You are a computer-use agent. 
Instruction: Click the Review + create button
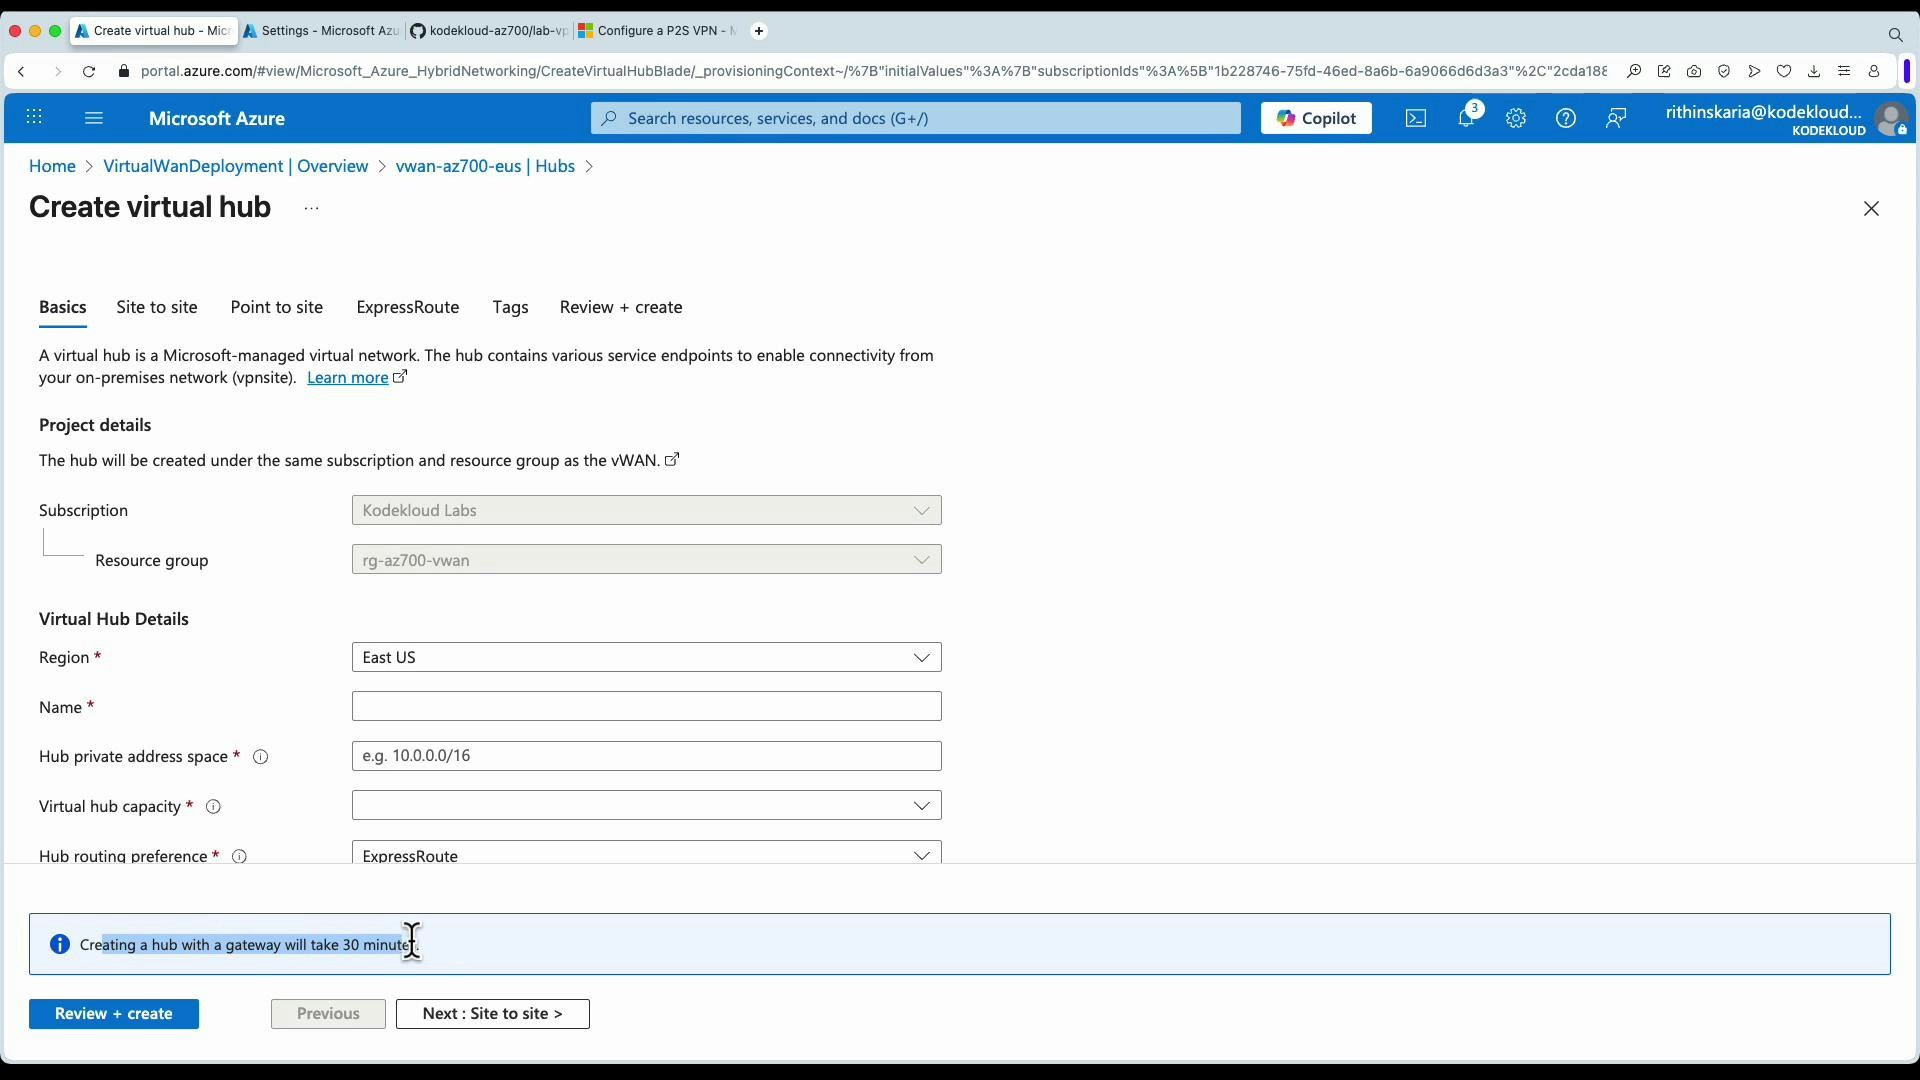[114, 1013]
